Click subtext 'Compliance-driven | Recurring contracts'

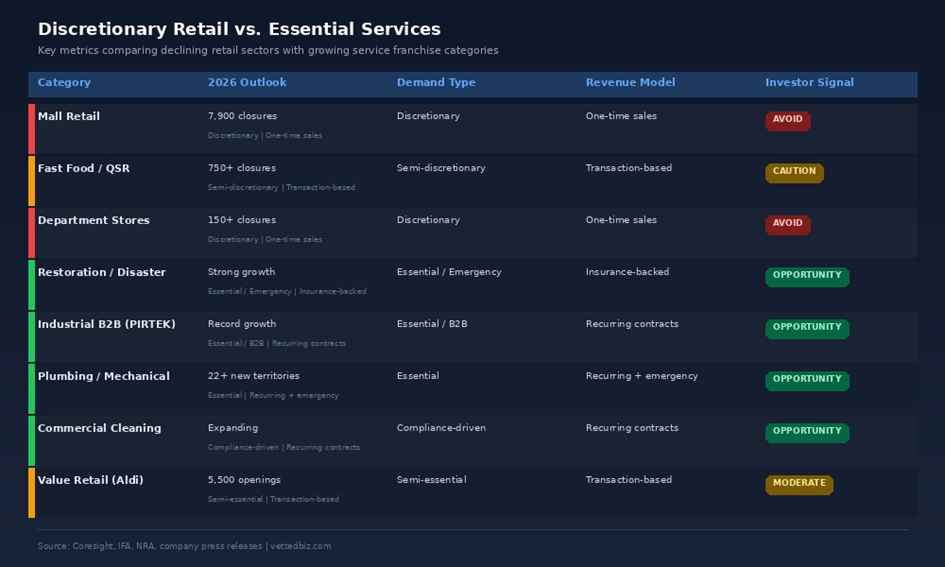(284, 447)
